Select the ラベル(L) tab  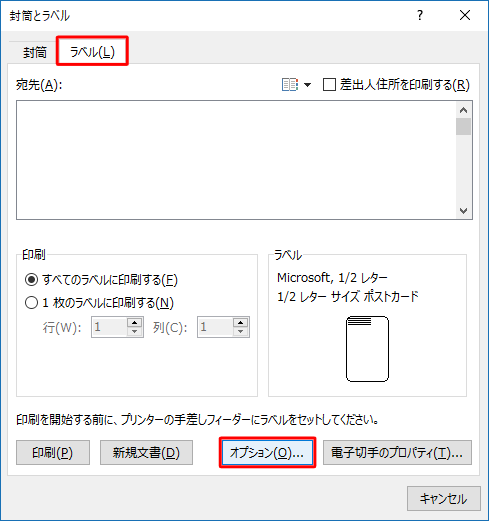(x=92, y=52)
